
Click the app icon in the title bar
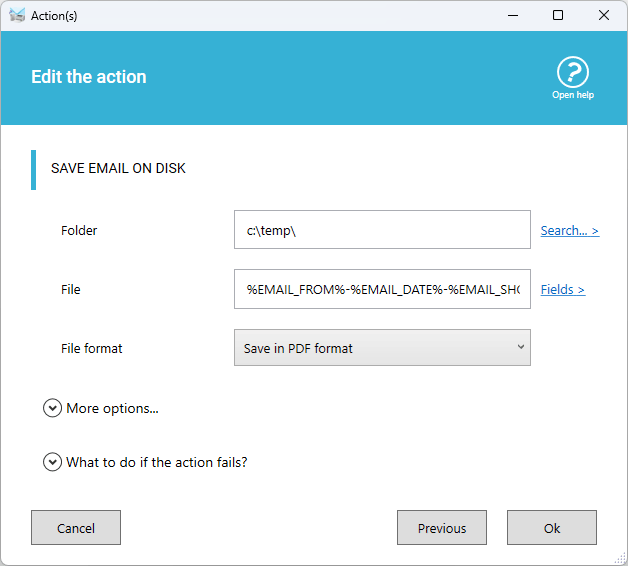pos(17,15)
